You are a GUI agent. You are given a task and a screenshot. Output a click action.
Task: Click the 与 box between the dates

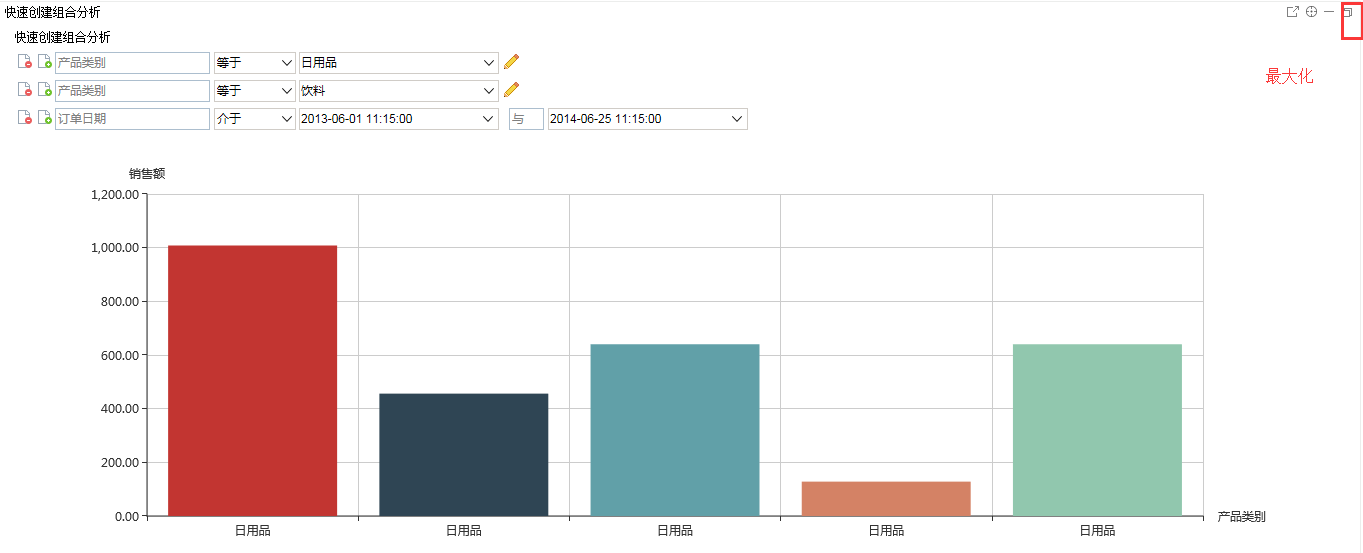526,118
